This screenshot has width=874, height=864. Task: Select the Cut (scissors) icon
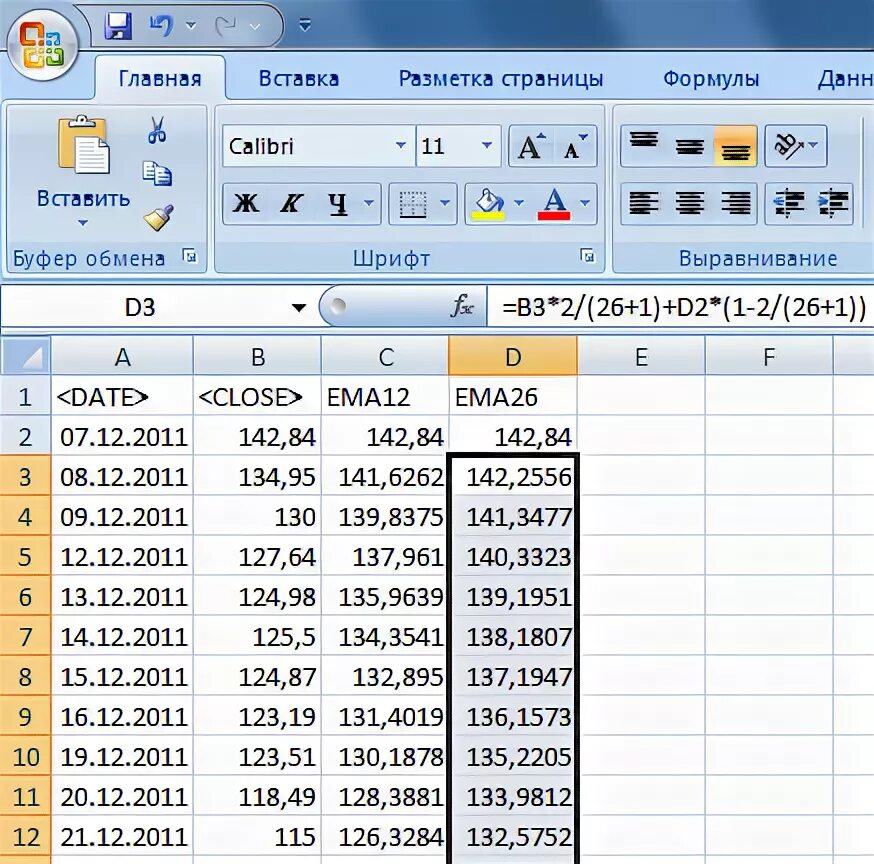[157, 131]
